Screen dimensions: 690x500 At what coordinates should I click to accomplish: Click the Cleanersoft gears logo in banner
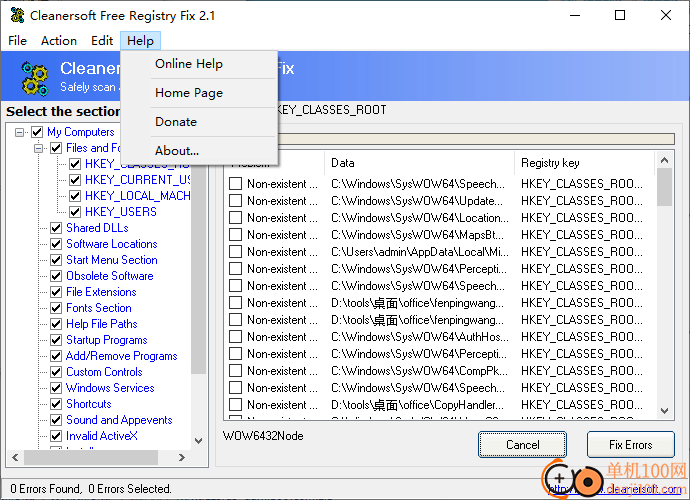[x=35, y=79]
